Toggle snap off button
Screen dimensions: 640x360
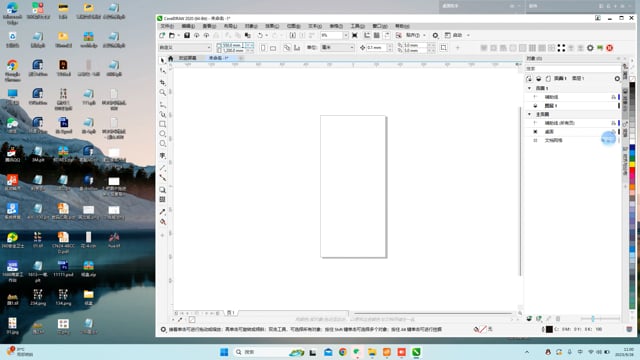tap(399, 36)
